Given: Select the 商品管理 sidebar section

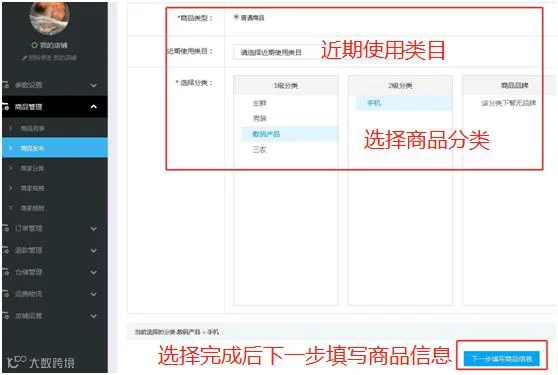Looking at the screenshot, I should pos(55,107).
